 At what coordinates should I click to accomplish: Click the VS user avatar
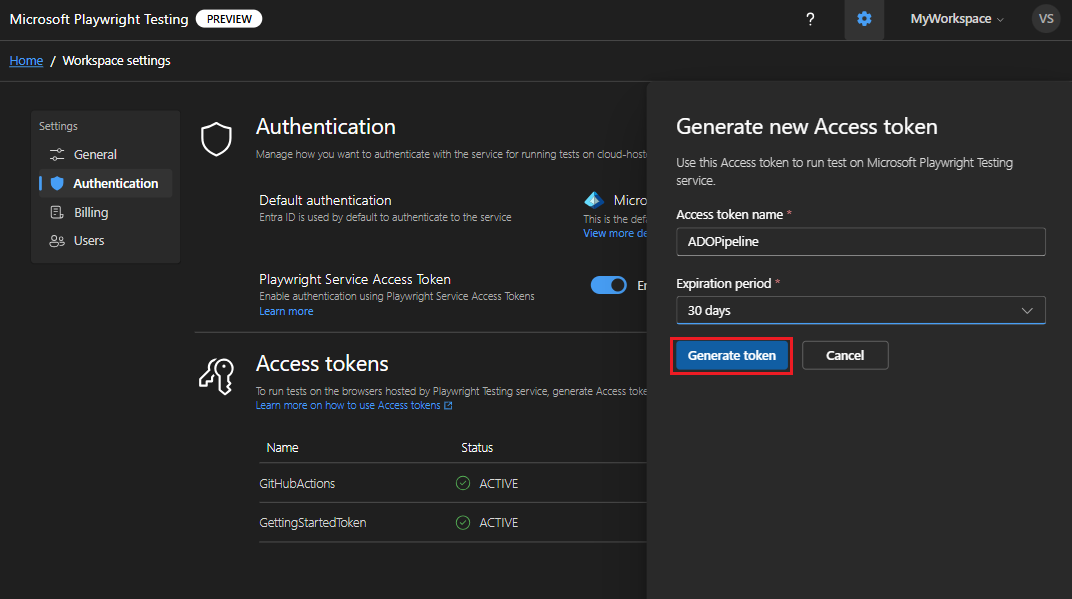1046,19
